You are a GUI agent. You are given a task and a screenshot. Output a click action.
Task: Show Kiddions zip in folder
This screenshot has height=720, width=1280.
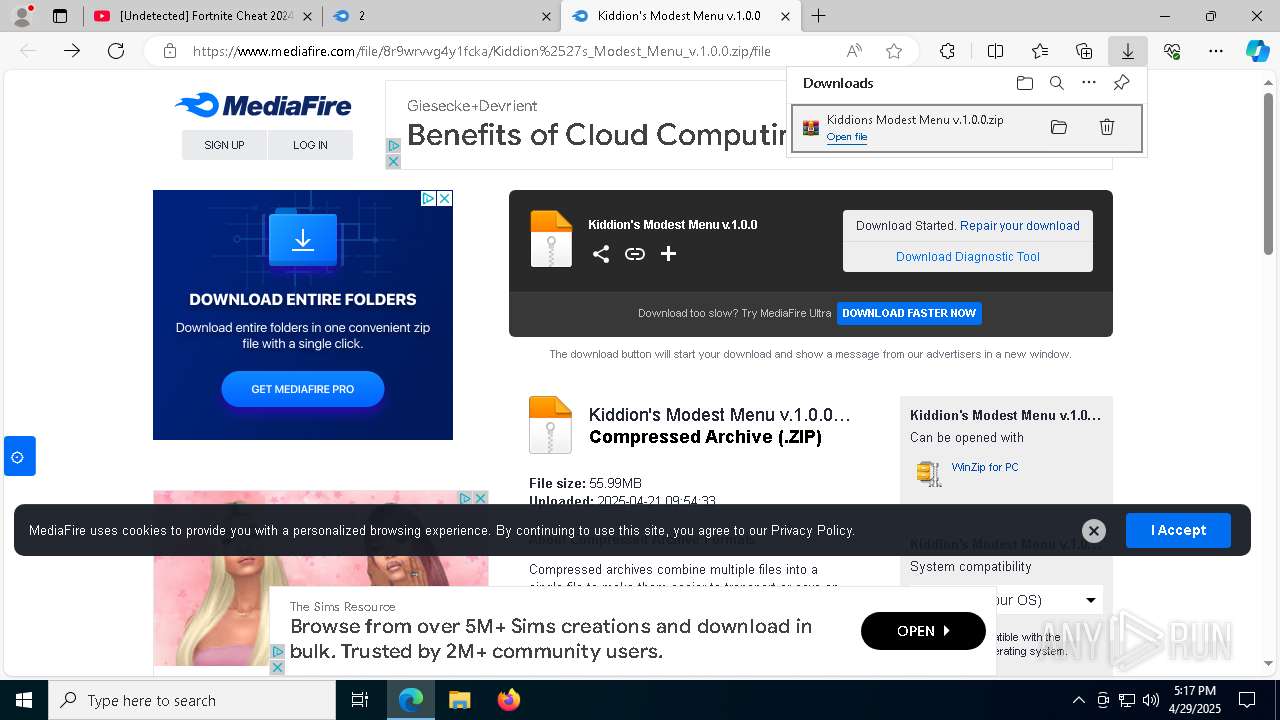tap(1059, 127)
